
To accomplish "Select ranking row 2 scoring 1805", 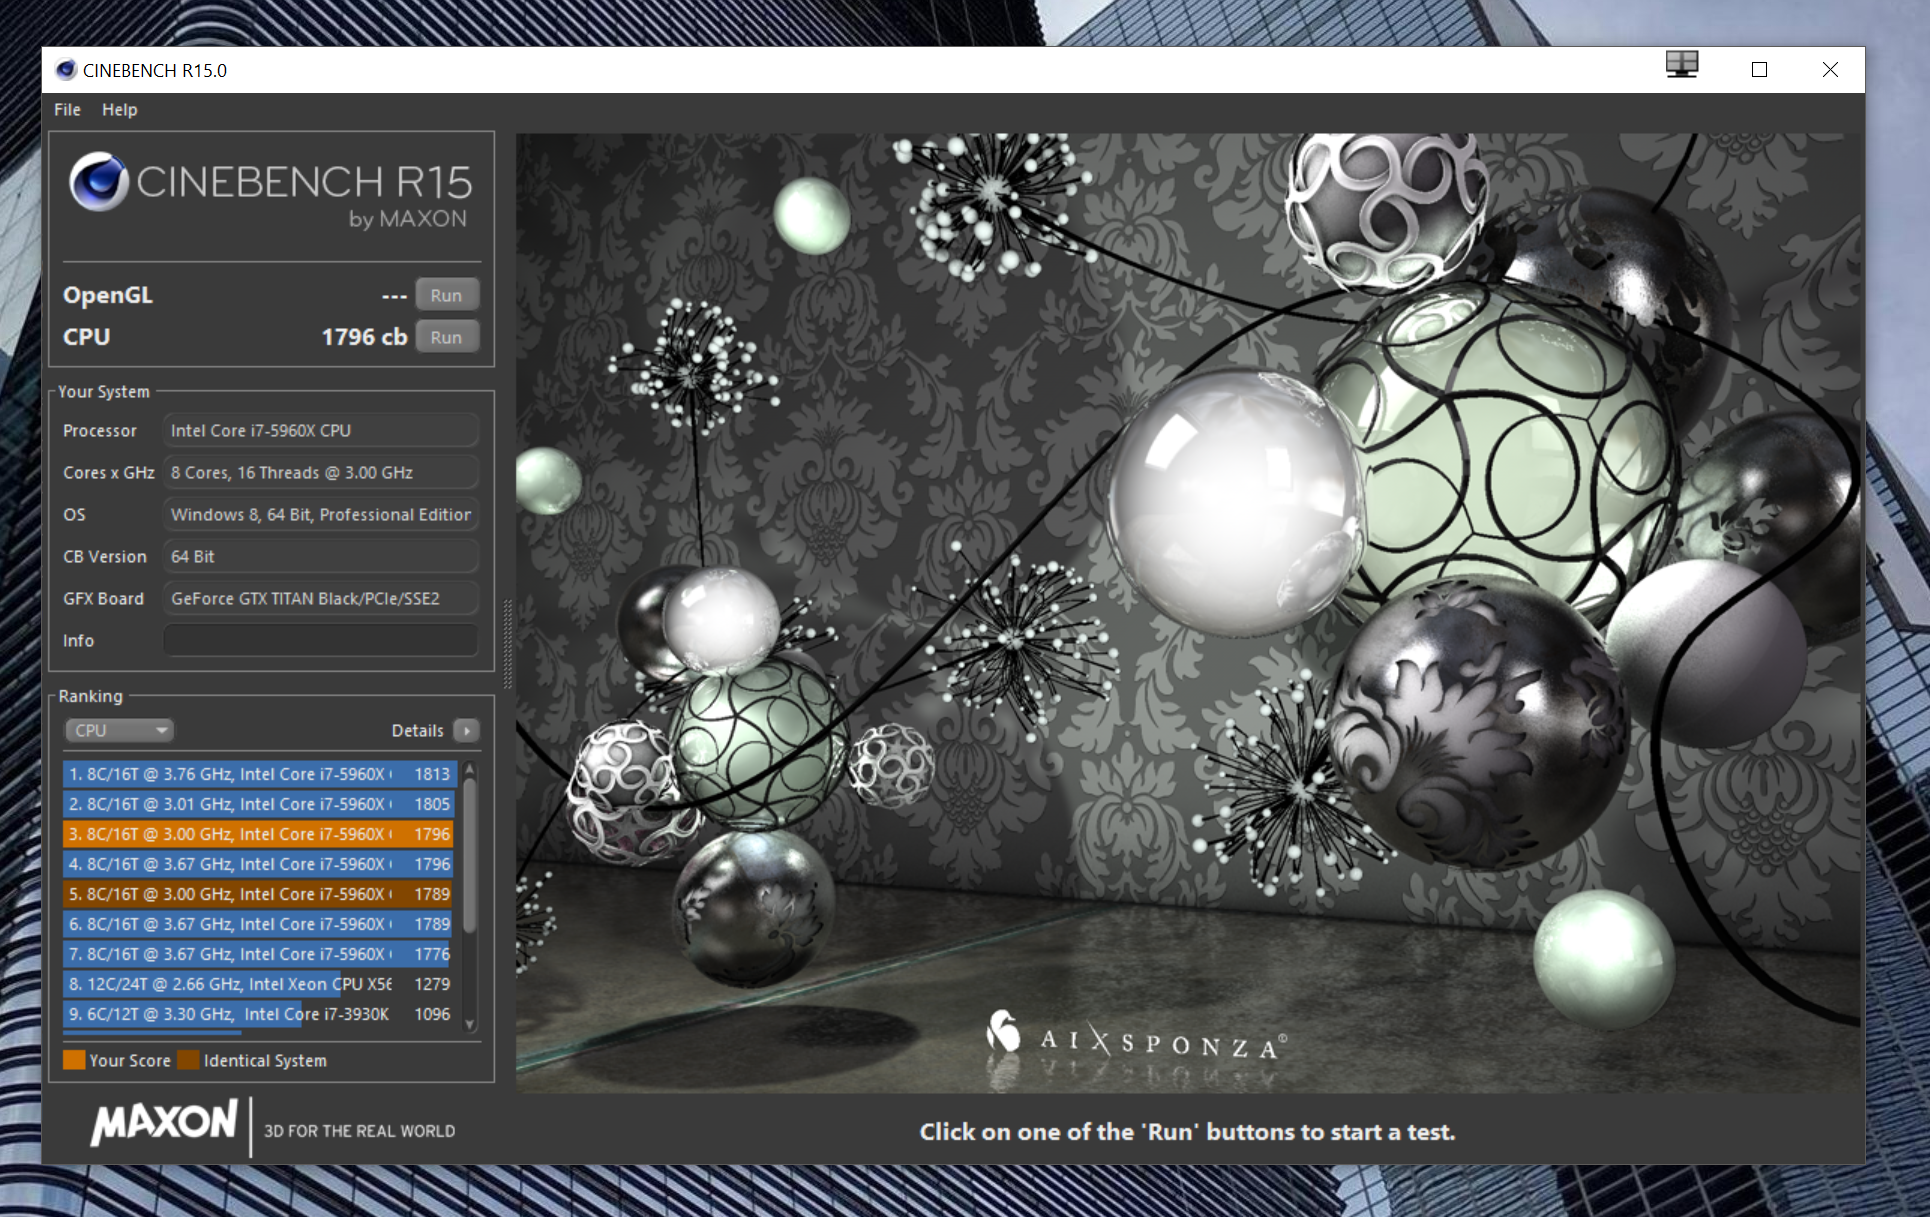I will [x=258, y=804].
